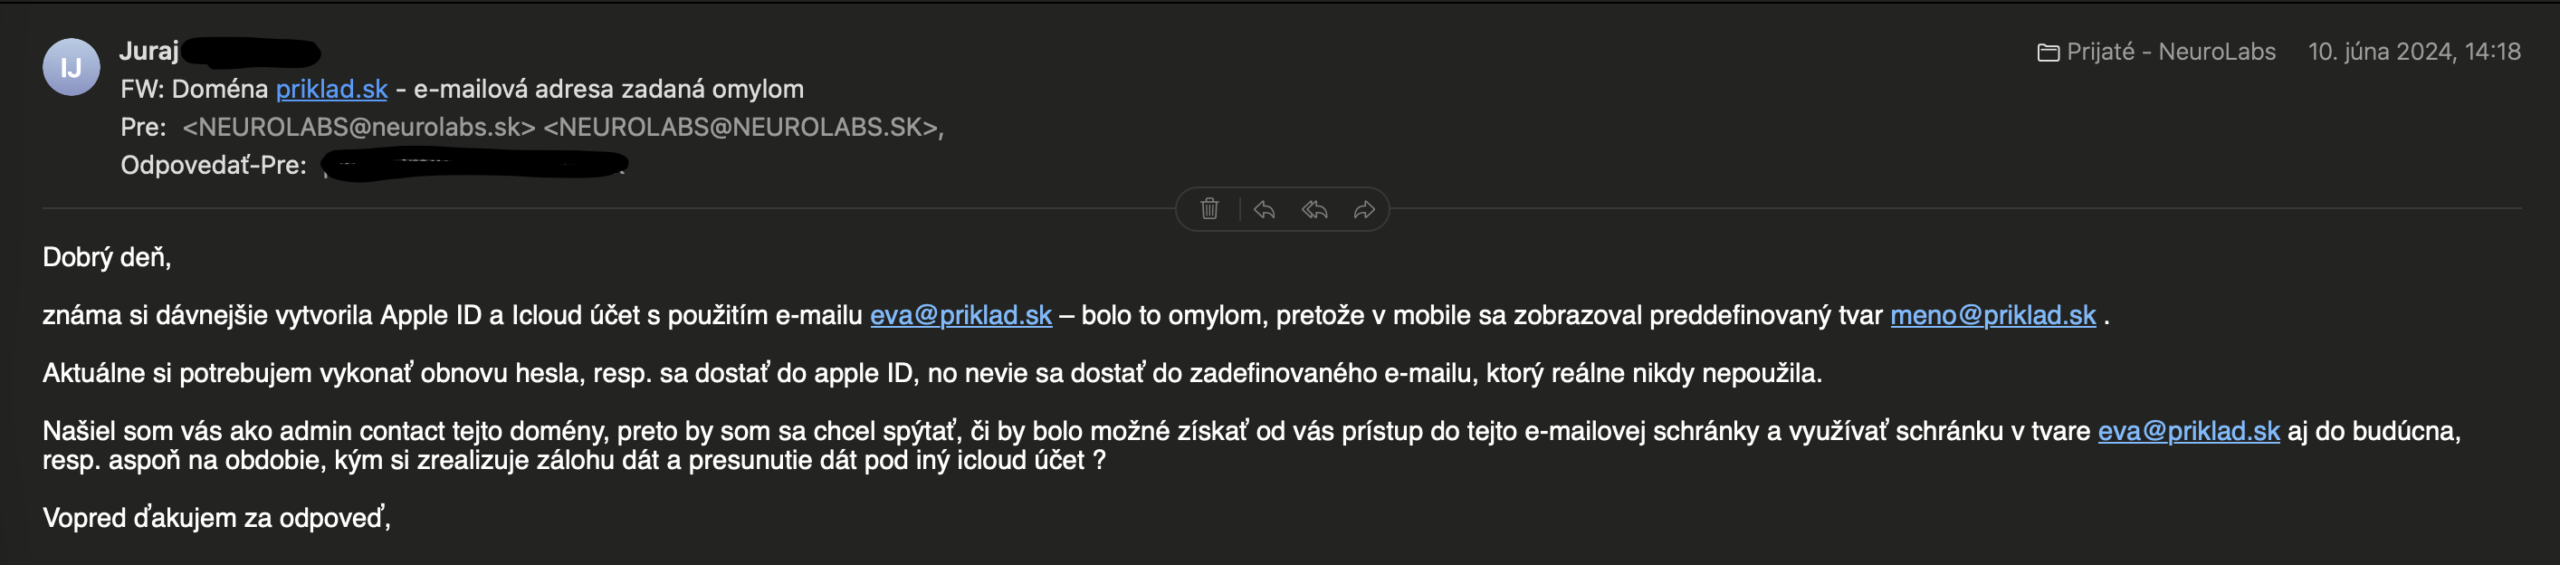Click the Dobrý deň greeting line
The width and height of the screenshot is (2560, 565).
click(x=107, y=257)
